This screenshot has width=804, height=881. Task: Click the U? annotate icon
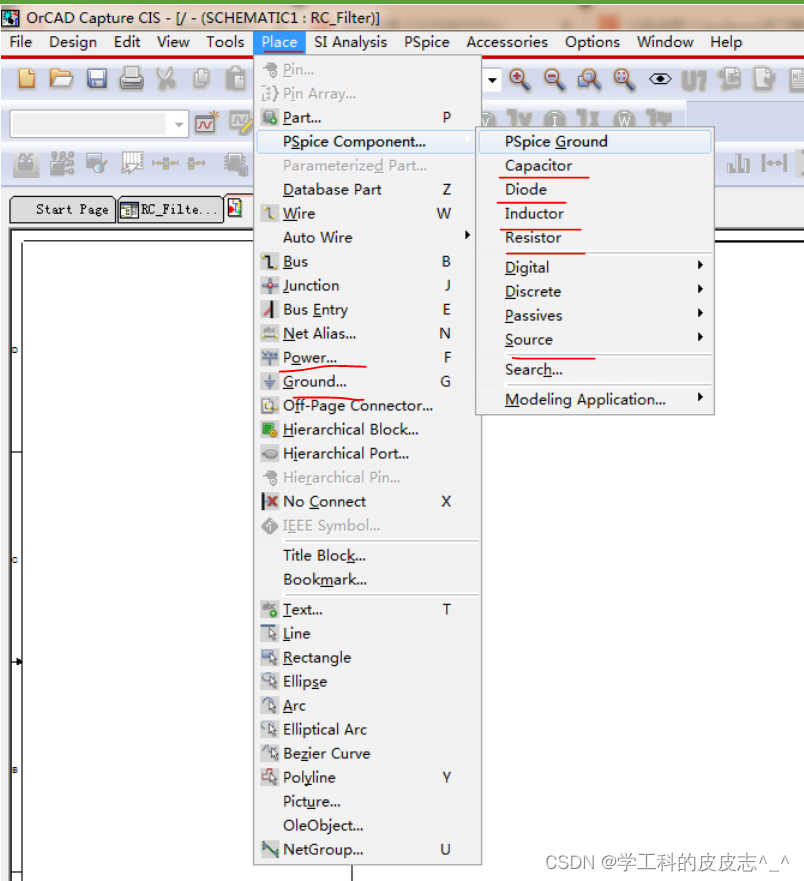(x=693, y=81)
